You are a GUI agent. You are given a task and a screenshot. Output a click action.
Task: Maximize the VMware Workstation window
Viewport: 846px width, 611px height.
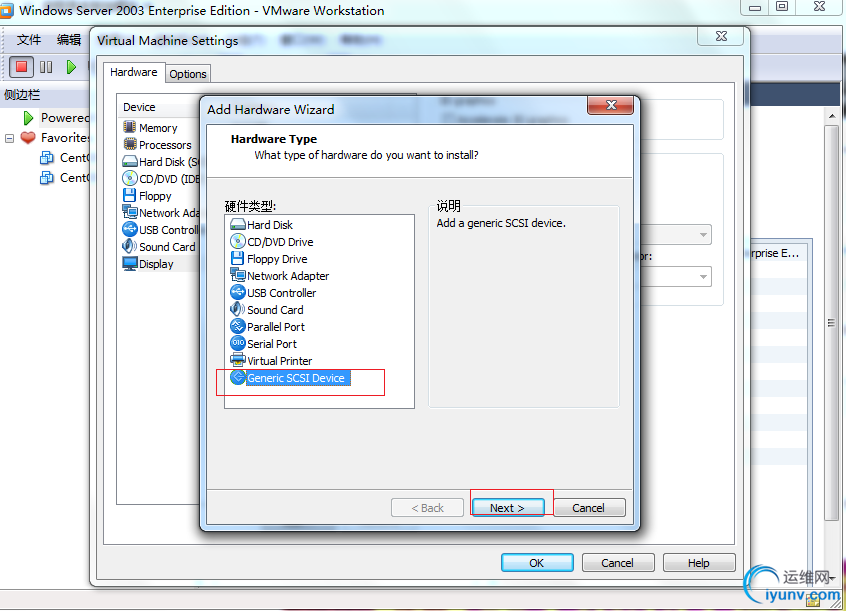pyautogui.click(x=782, y=6)
